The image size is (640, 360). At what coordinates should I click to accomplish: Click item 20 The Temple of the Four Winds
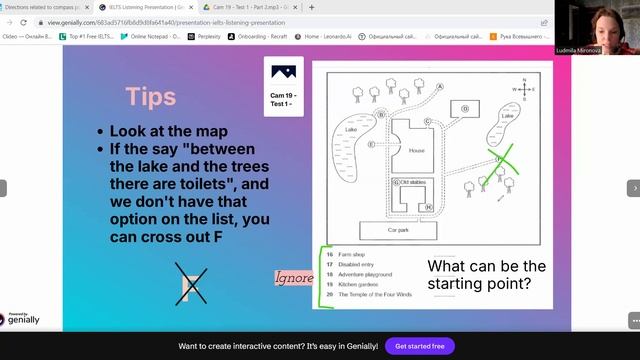click(369, 294)
